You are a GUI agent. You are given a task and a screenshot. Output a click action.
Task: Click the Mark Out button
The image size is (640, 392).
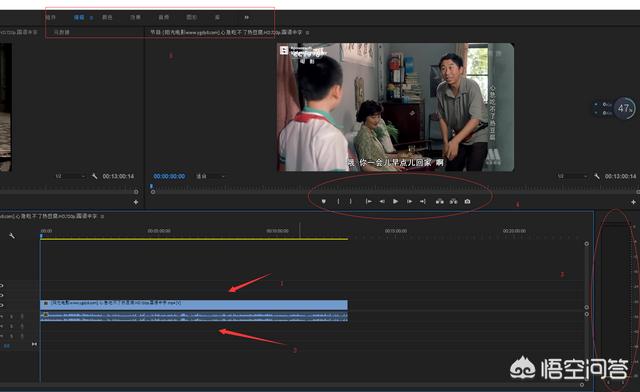coord(351,201)
